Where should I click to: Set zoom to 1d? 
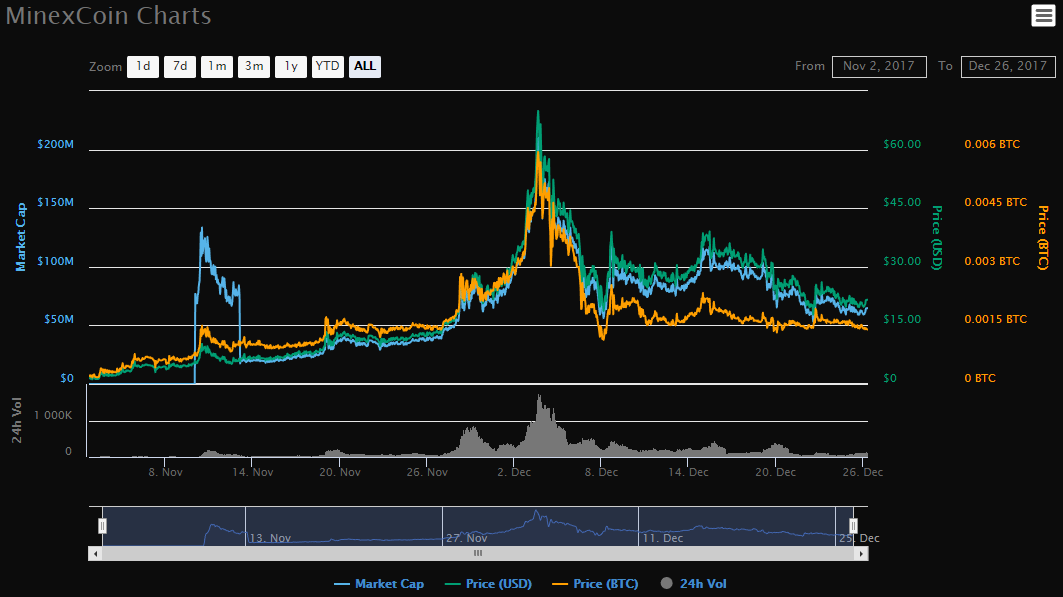(x=143, y=66)
